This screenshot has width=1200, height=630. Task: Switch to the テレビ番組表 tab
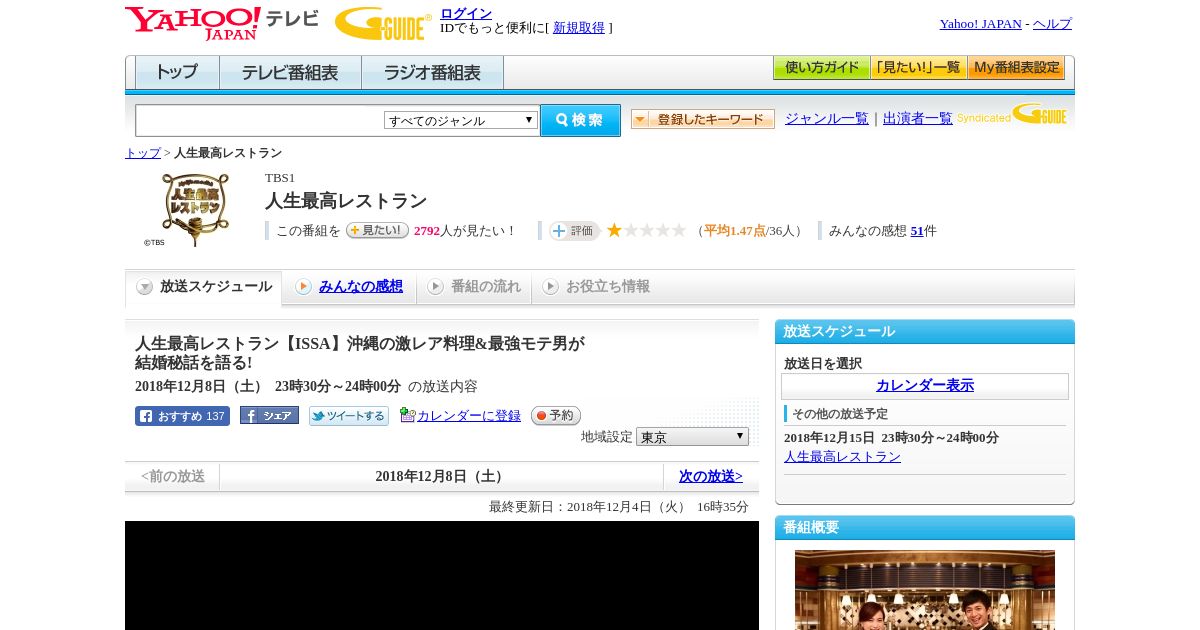coord(290,73)
